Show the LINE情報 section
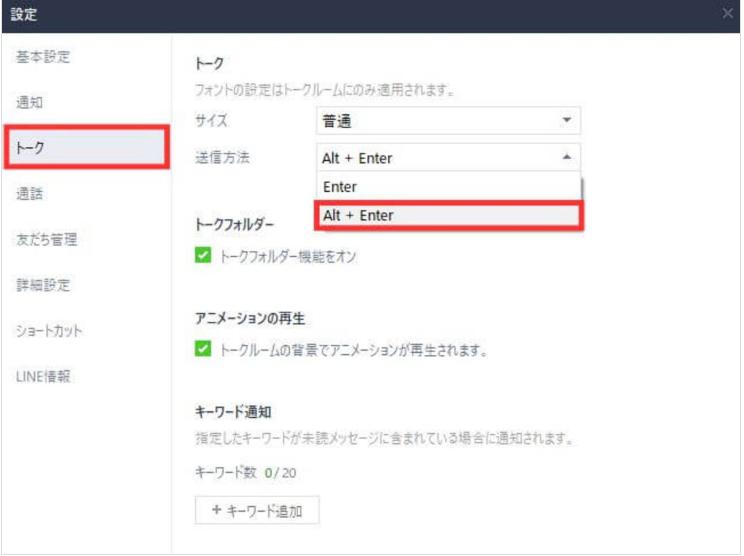Viewport: 744px width, 556px height. click(x=43, y=377)
